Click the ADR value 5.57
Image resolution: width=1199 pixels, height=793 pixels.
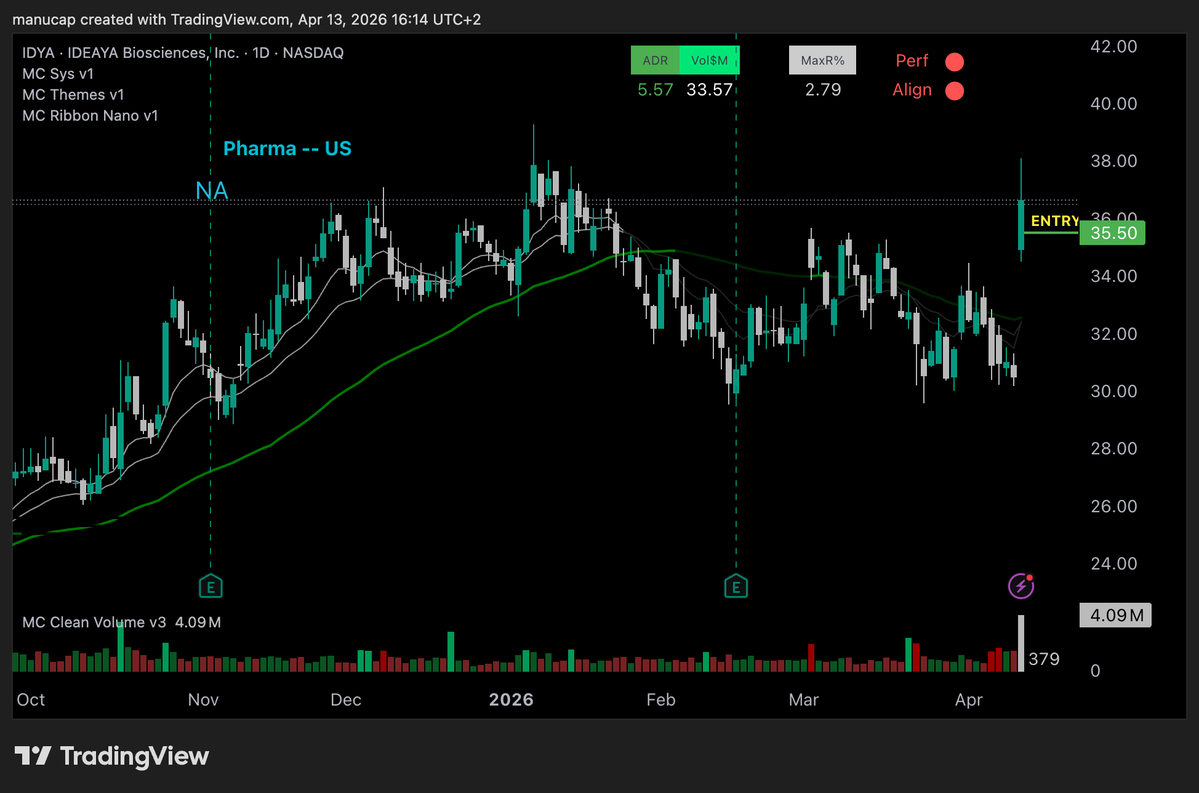655,89
